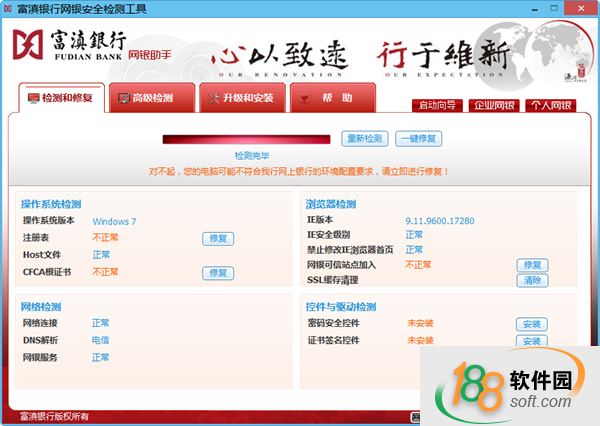Click the 检测完毕 status text
600x426 pixels.
[x=252, y=156]
